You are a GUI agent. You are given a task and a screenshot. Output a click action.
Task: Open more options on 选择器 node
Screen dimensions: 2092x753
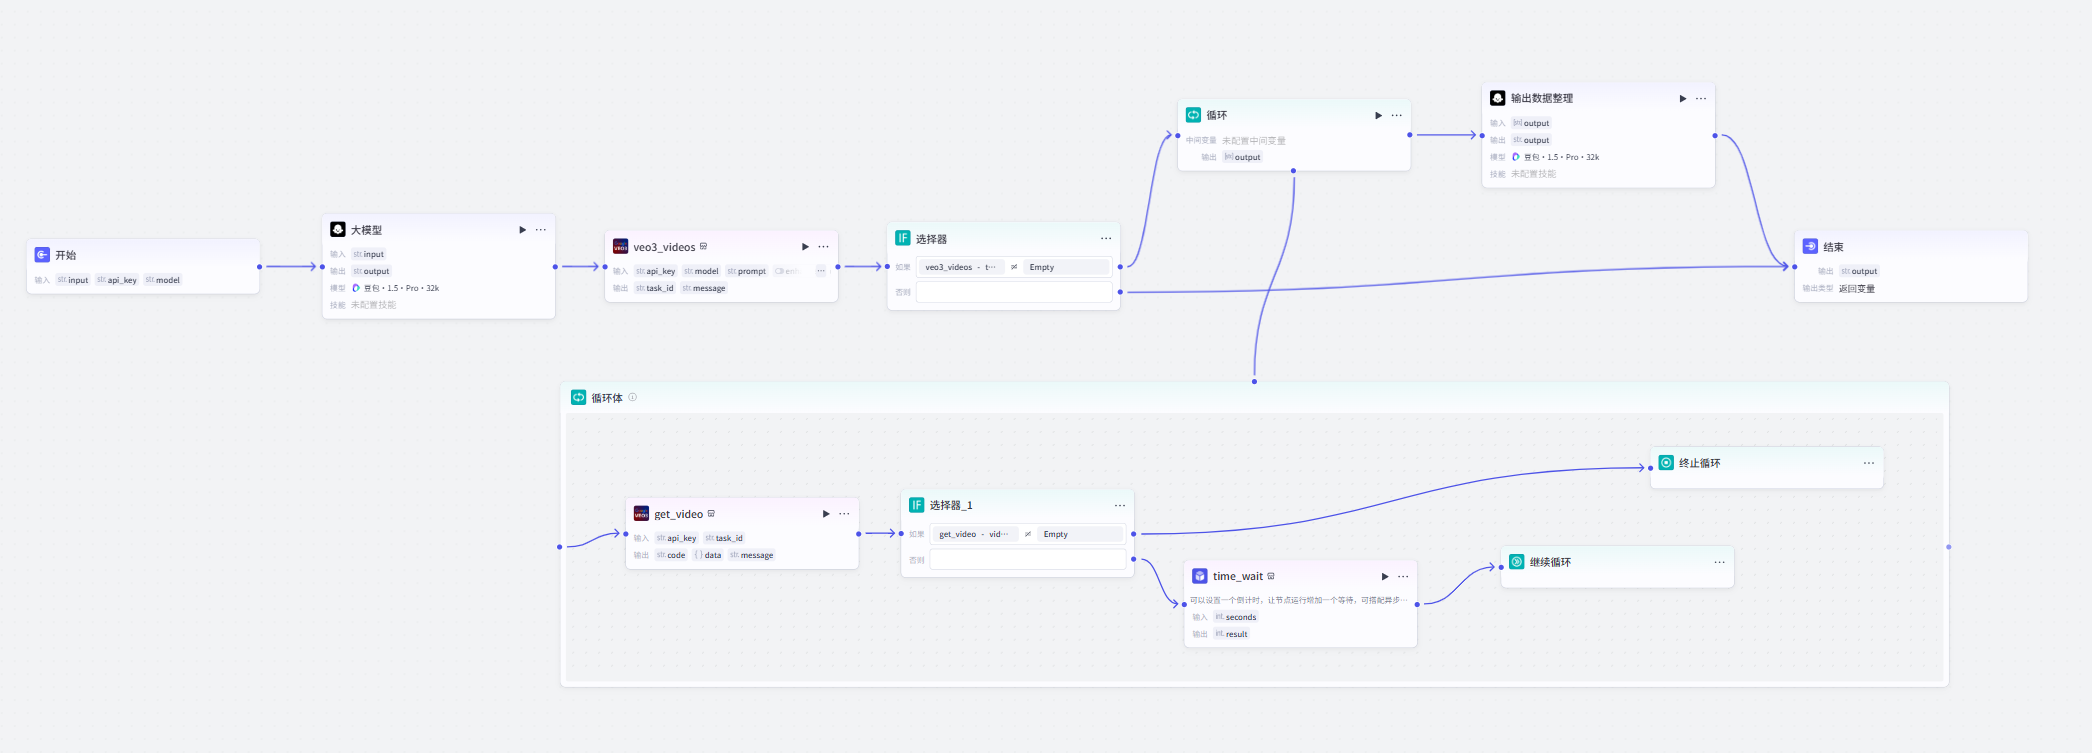point(1106,239)
